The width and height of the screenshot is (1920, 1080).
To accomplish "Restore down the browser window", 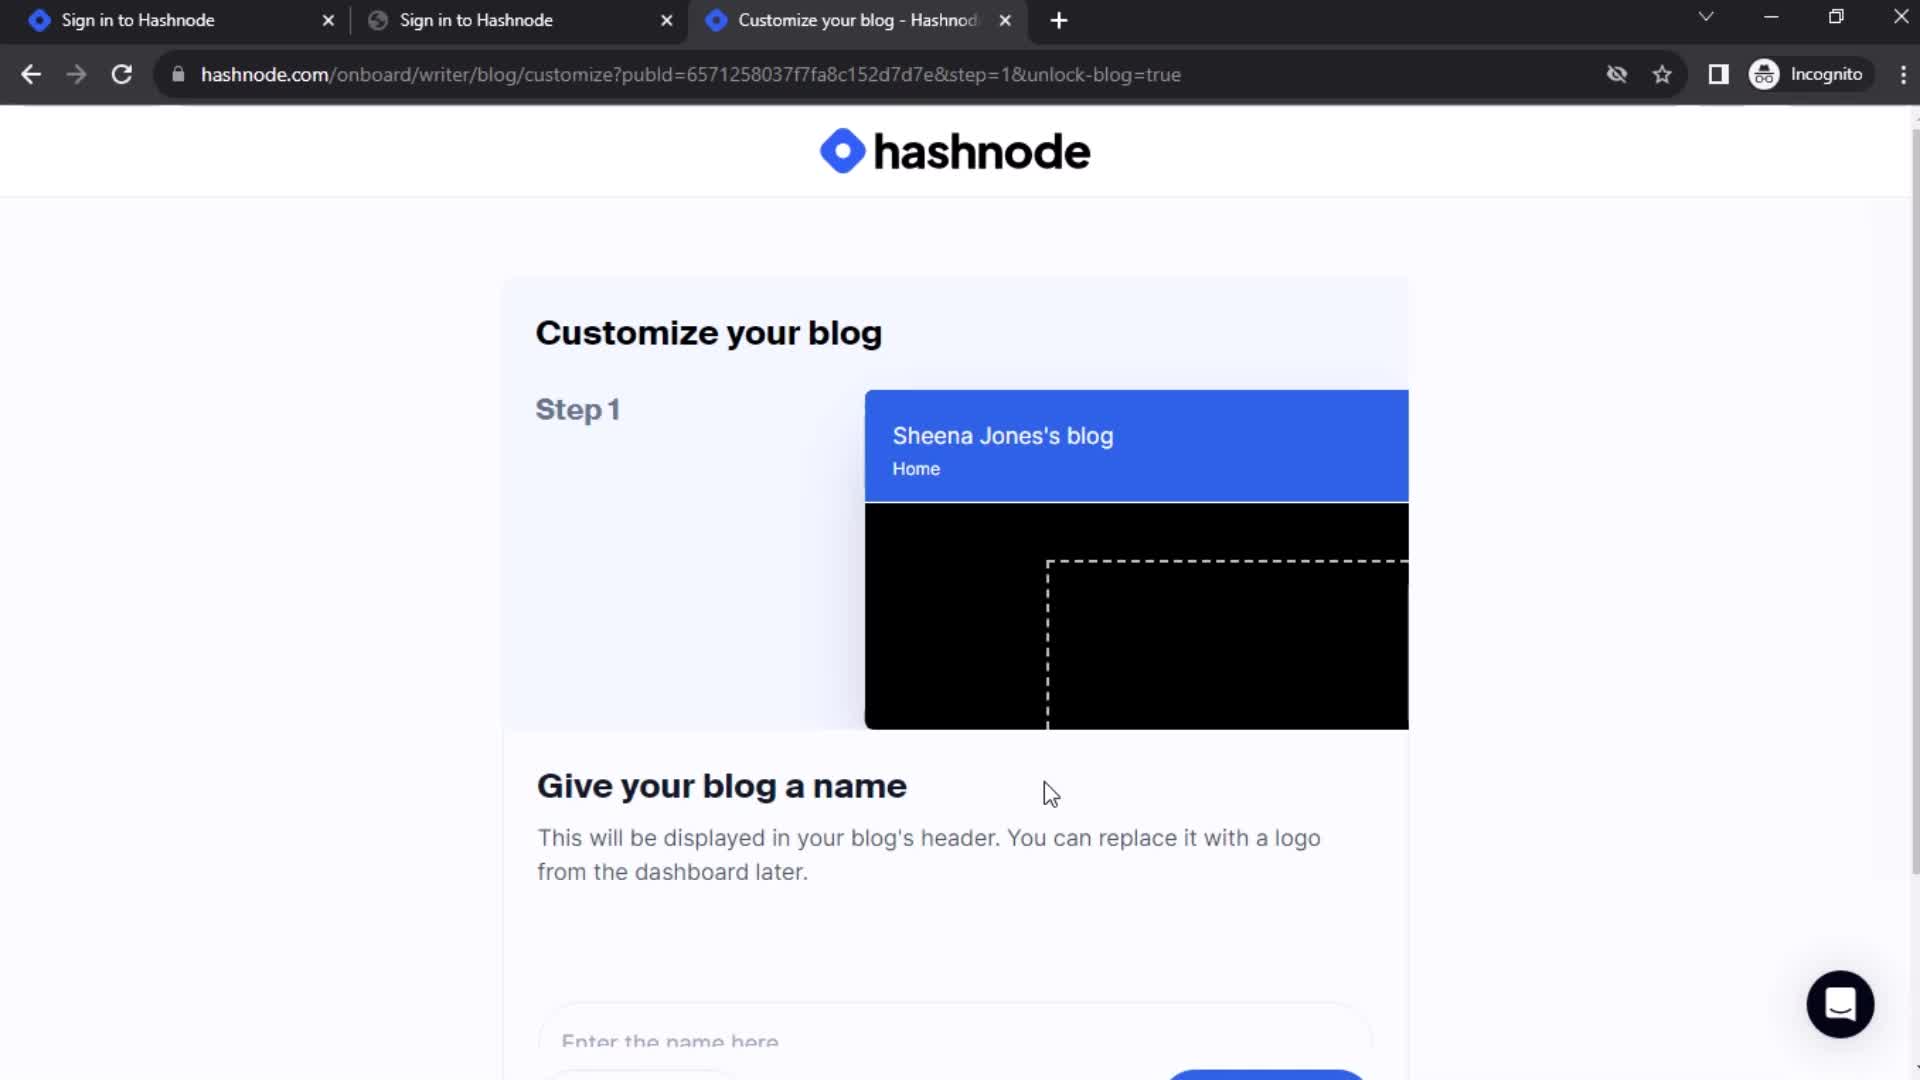I will [x=1836, y=17].
